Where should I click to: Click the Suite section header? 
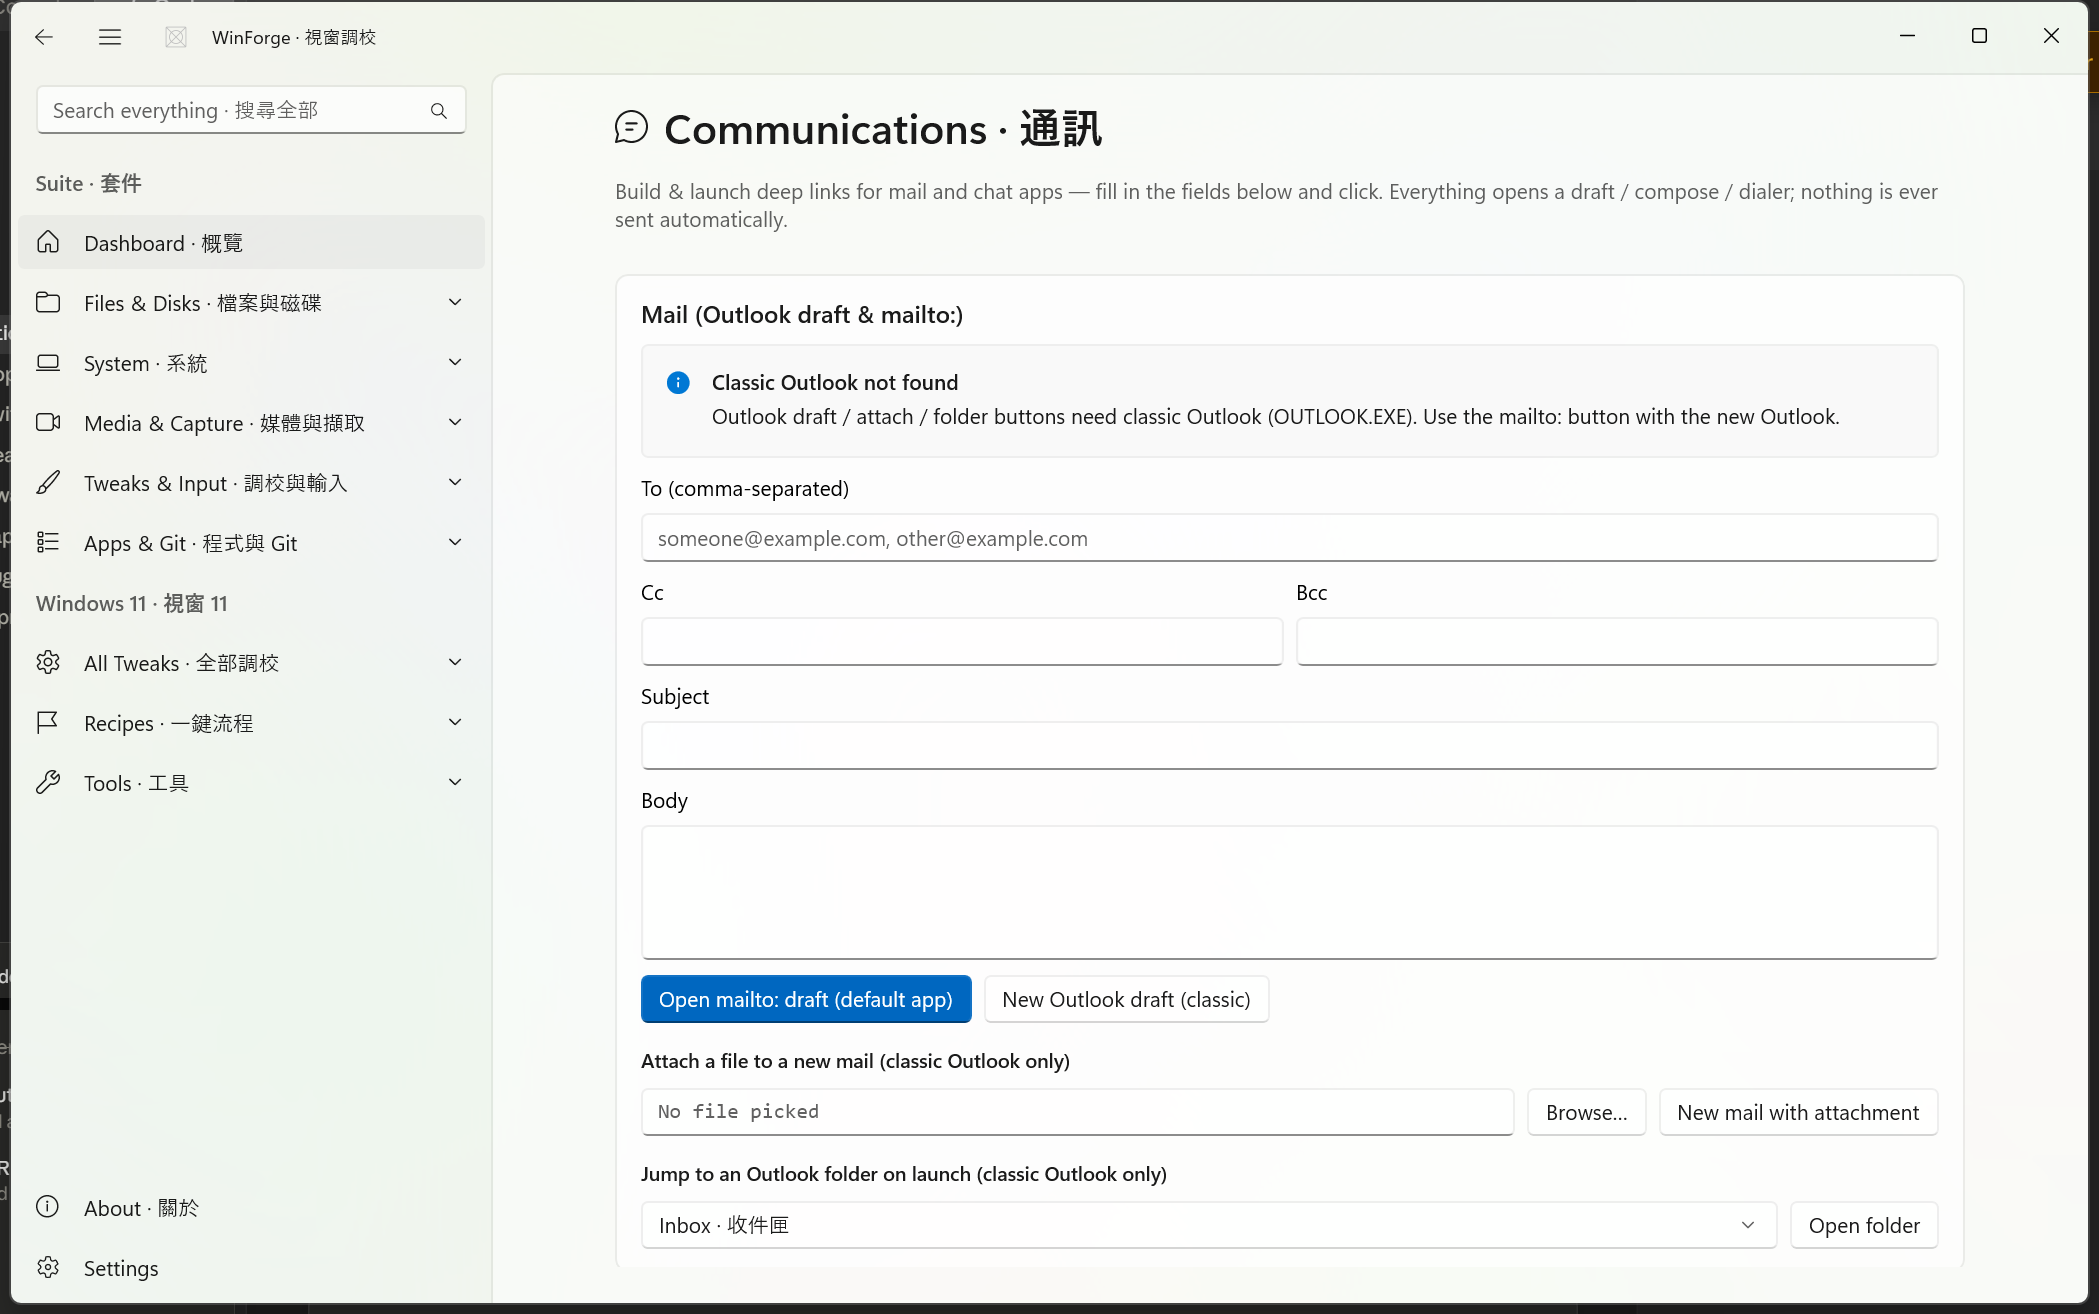coord(88,183)
